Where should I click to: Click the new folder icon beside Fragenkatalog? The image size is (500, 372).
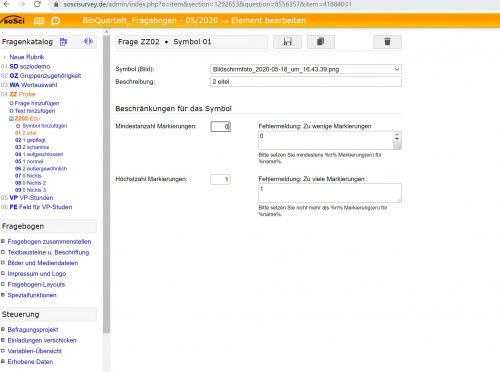pos(63,42)
